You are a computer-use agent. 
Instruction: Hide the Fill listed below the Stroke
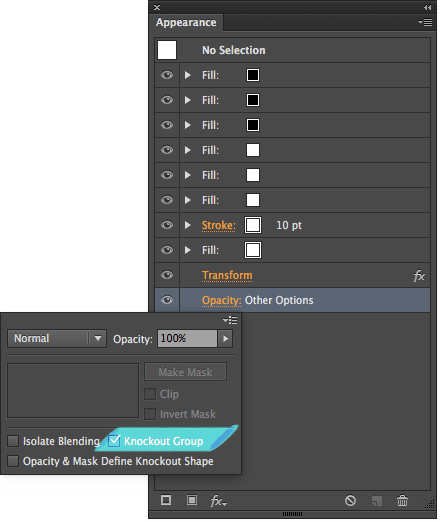point(167,250)
